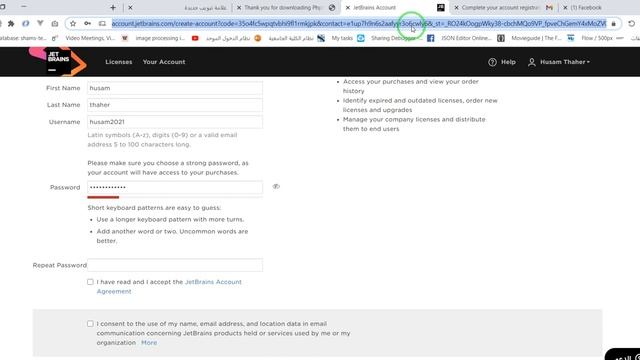This screenshot has height=360, width=640.
Task: Open the Video Meetings bookmark
Action: [x=90, y=38]
